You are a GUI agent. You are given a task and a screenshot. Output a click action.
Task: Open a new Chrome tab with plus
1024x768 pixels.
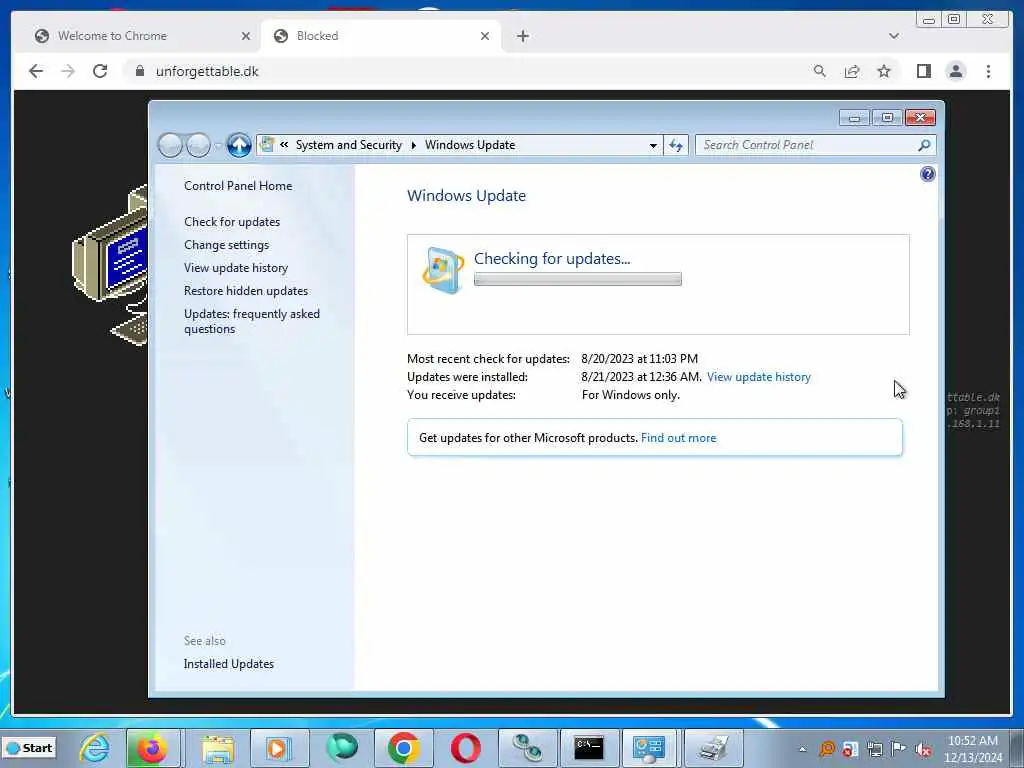pyautogui.click(x=522, y=36)
